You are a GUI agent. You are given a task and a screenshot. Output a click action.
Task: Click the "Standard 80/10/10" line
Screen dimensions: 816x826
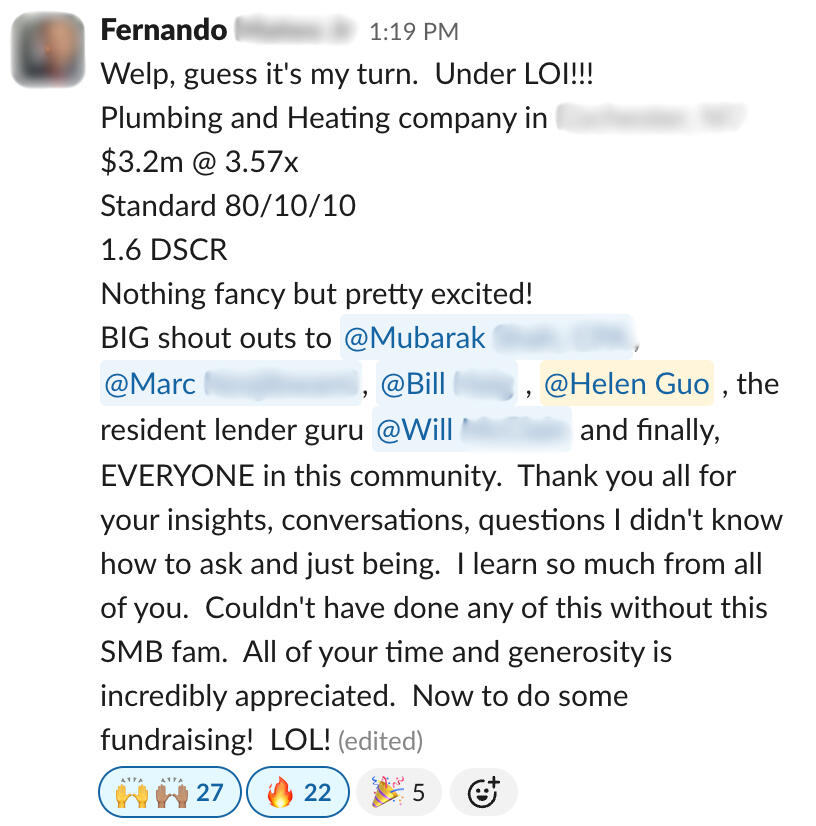point(228,206)
